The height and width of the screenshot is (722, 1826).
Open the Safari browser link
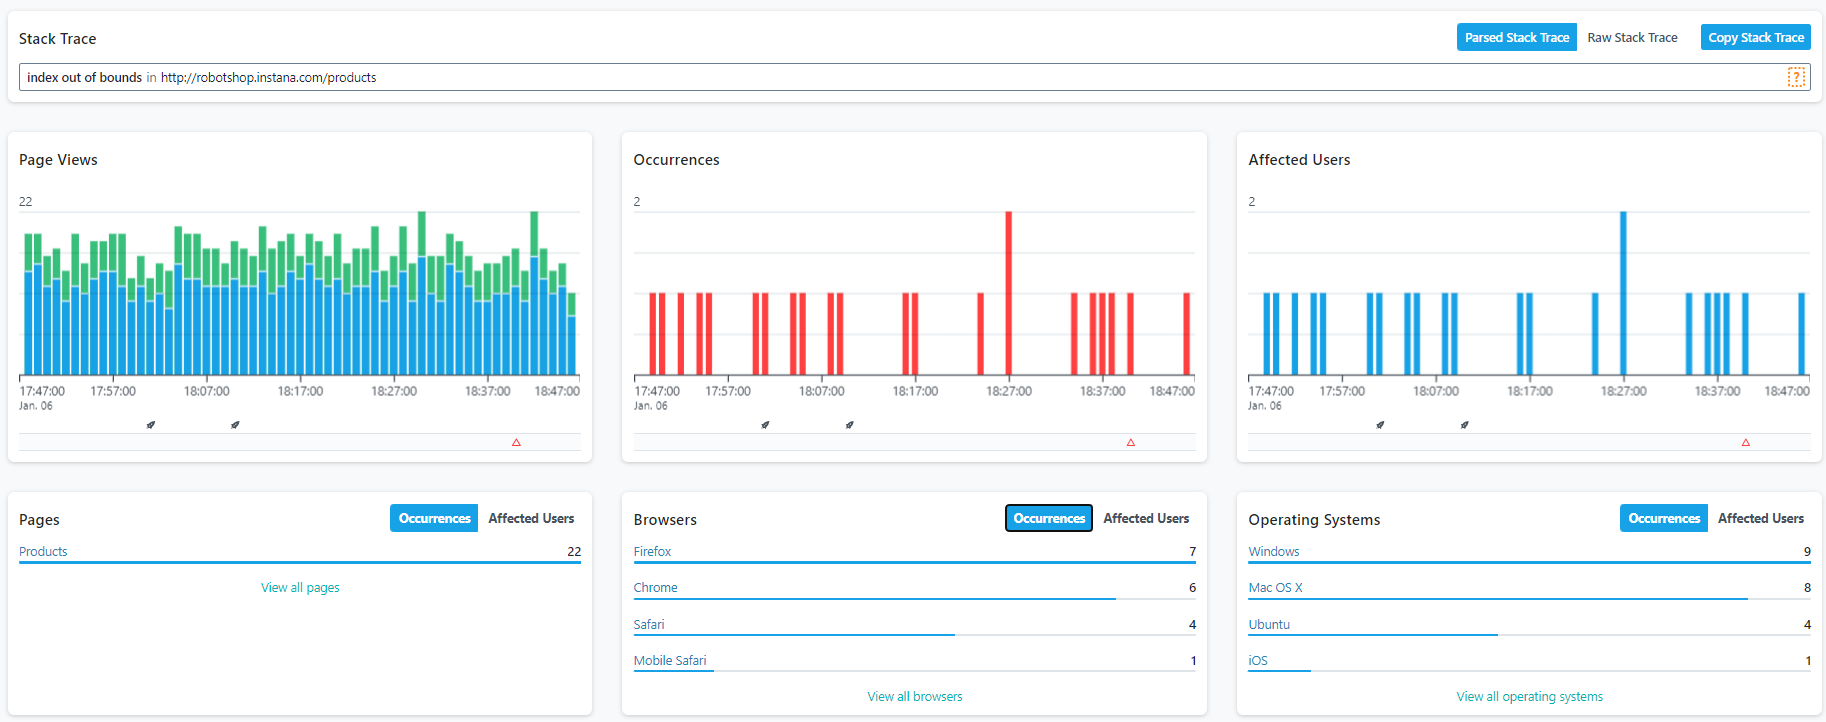click(x=648, y=624)
